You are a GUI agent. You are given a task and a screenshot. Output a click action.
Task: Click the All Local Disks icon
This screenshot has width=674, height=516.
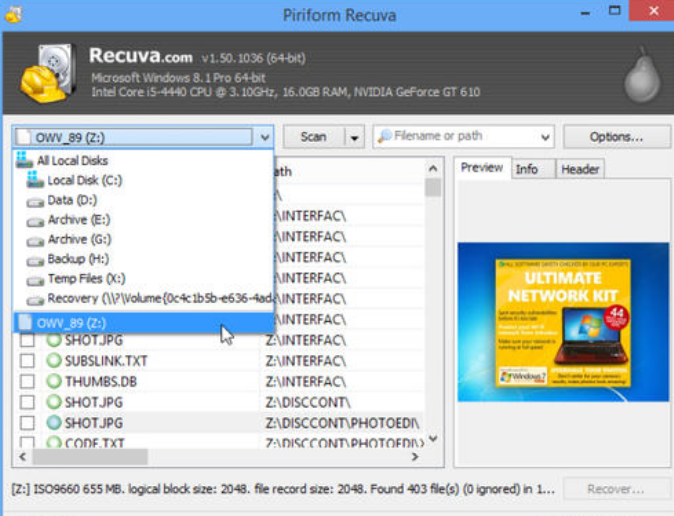(24, 160)
